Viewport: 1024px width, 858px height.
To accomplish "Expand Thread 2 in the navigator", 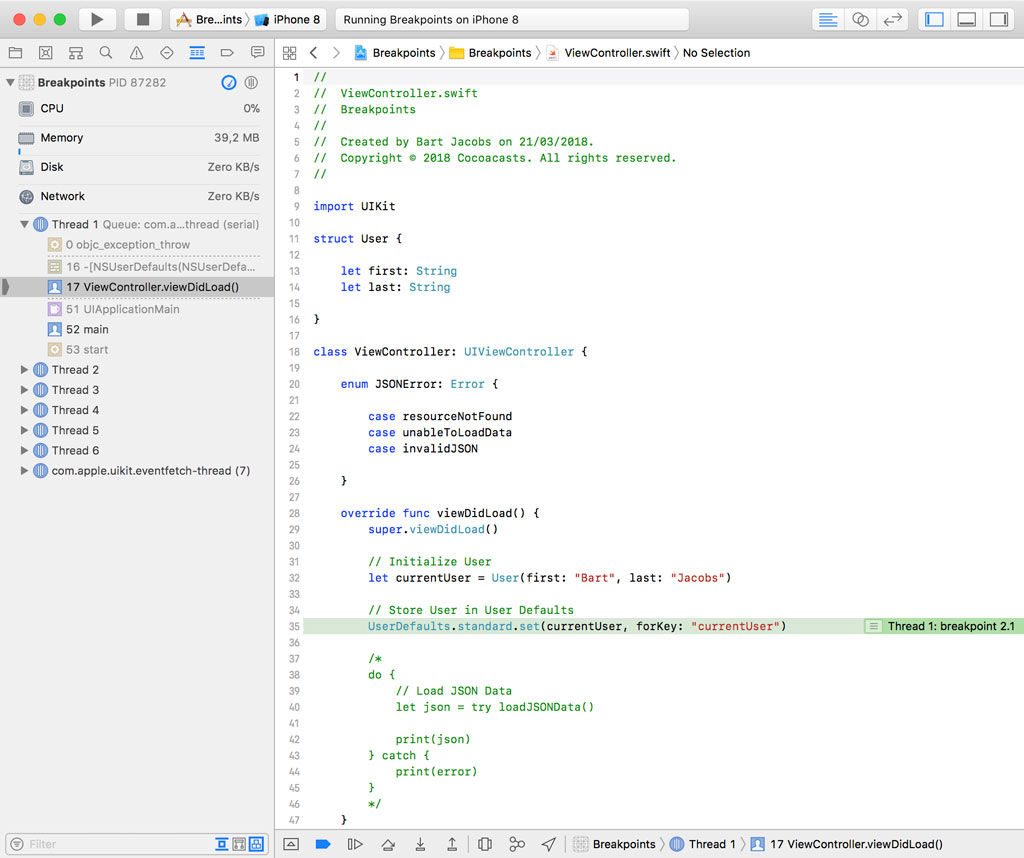I will pos(24,369).
